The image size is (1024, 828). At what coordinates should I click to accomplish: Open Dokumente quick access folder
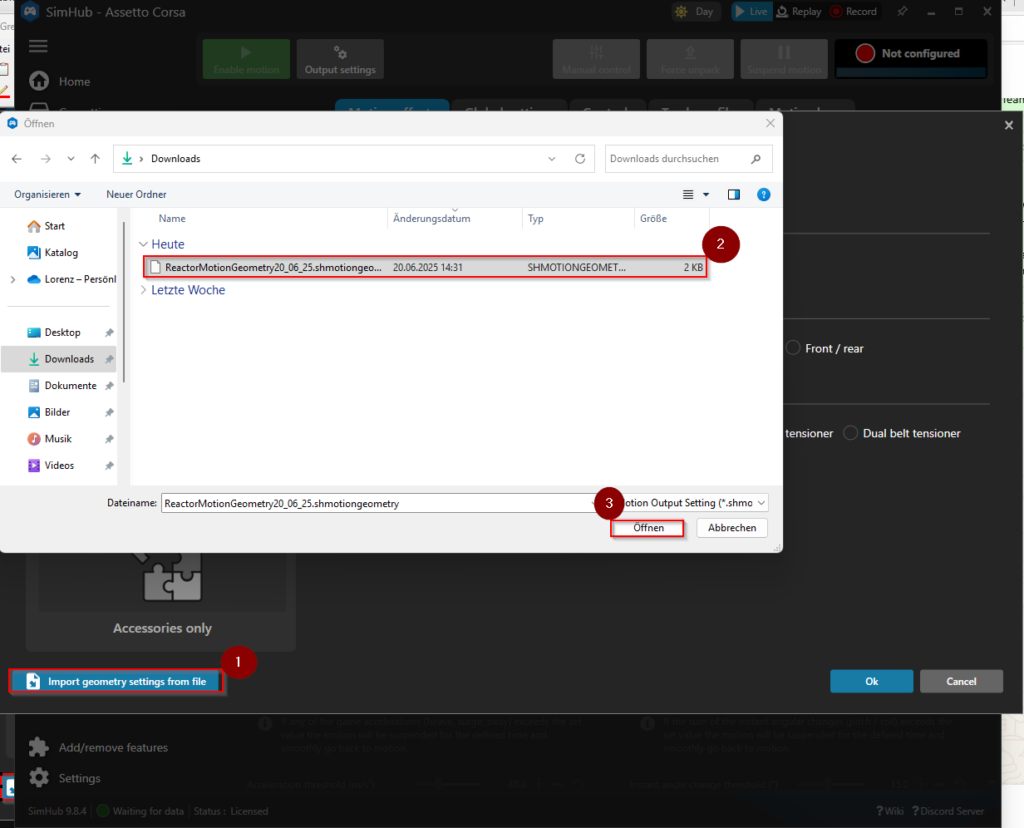[x=62, y=386]
